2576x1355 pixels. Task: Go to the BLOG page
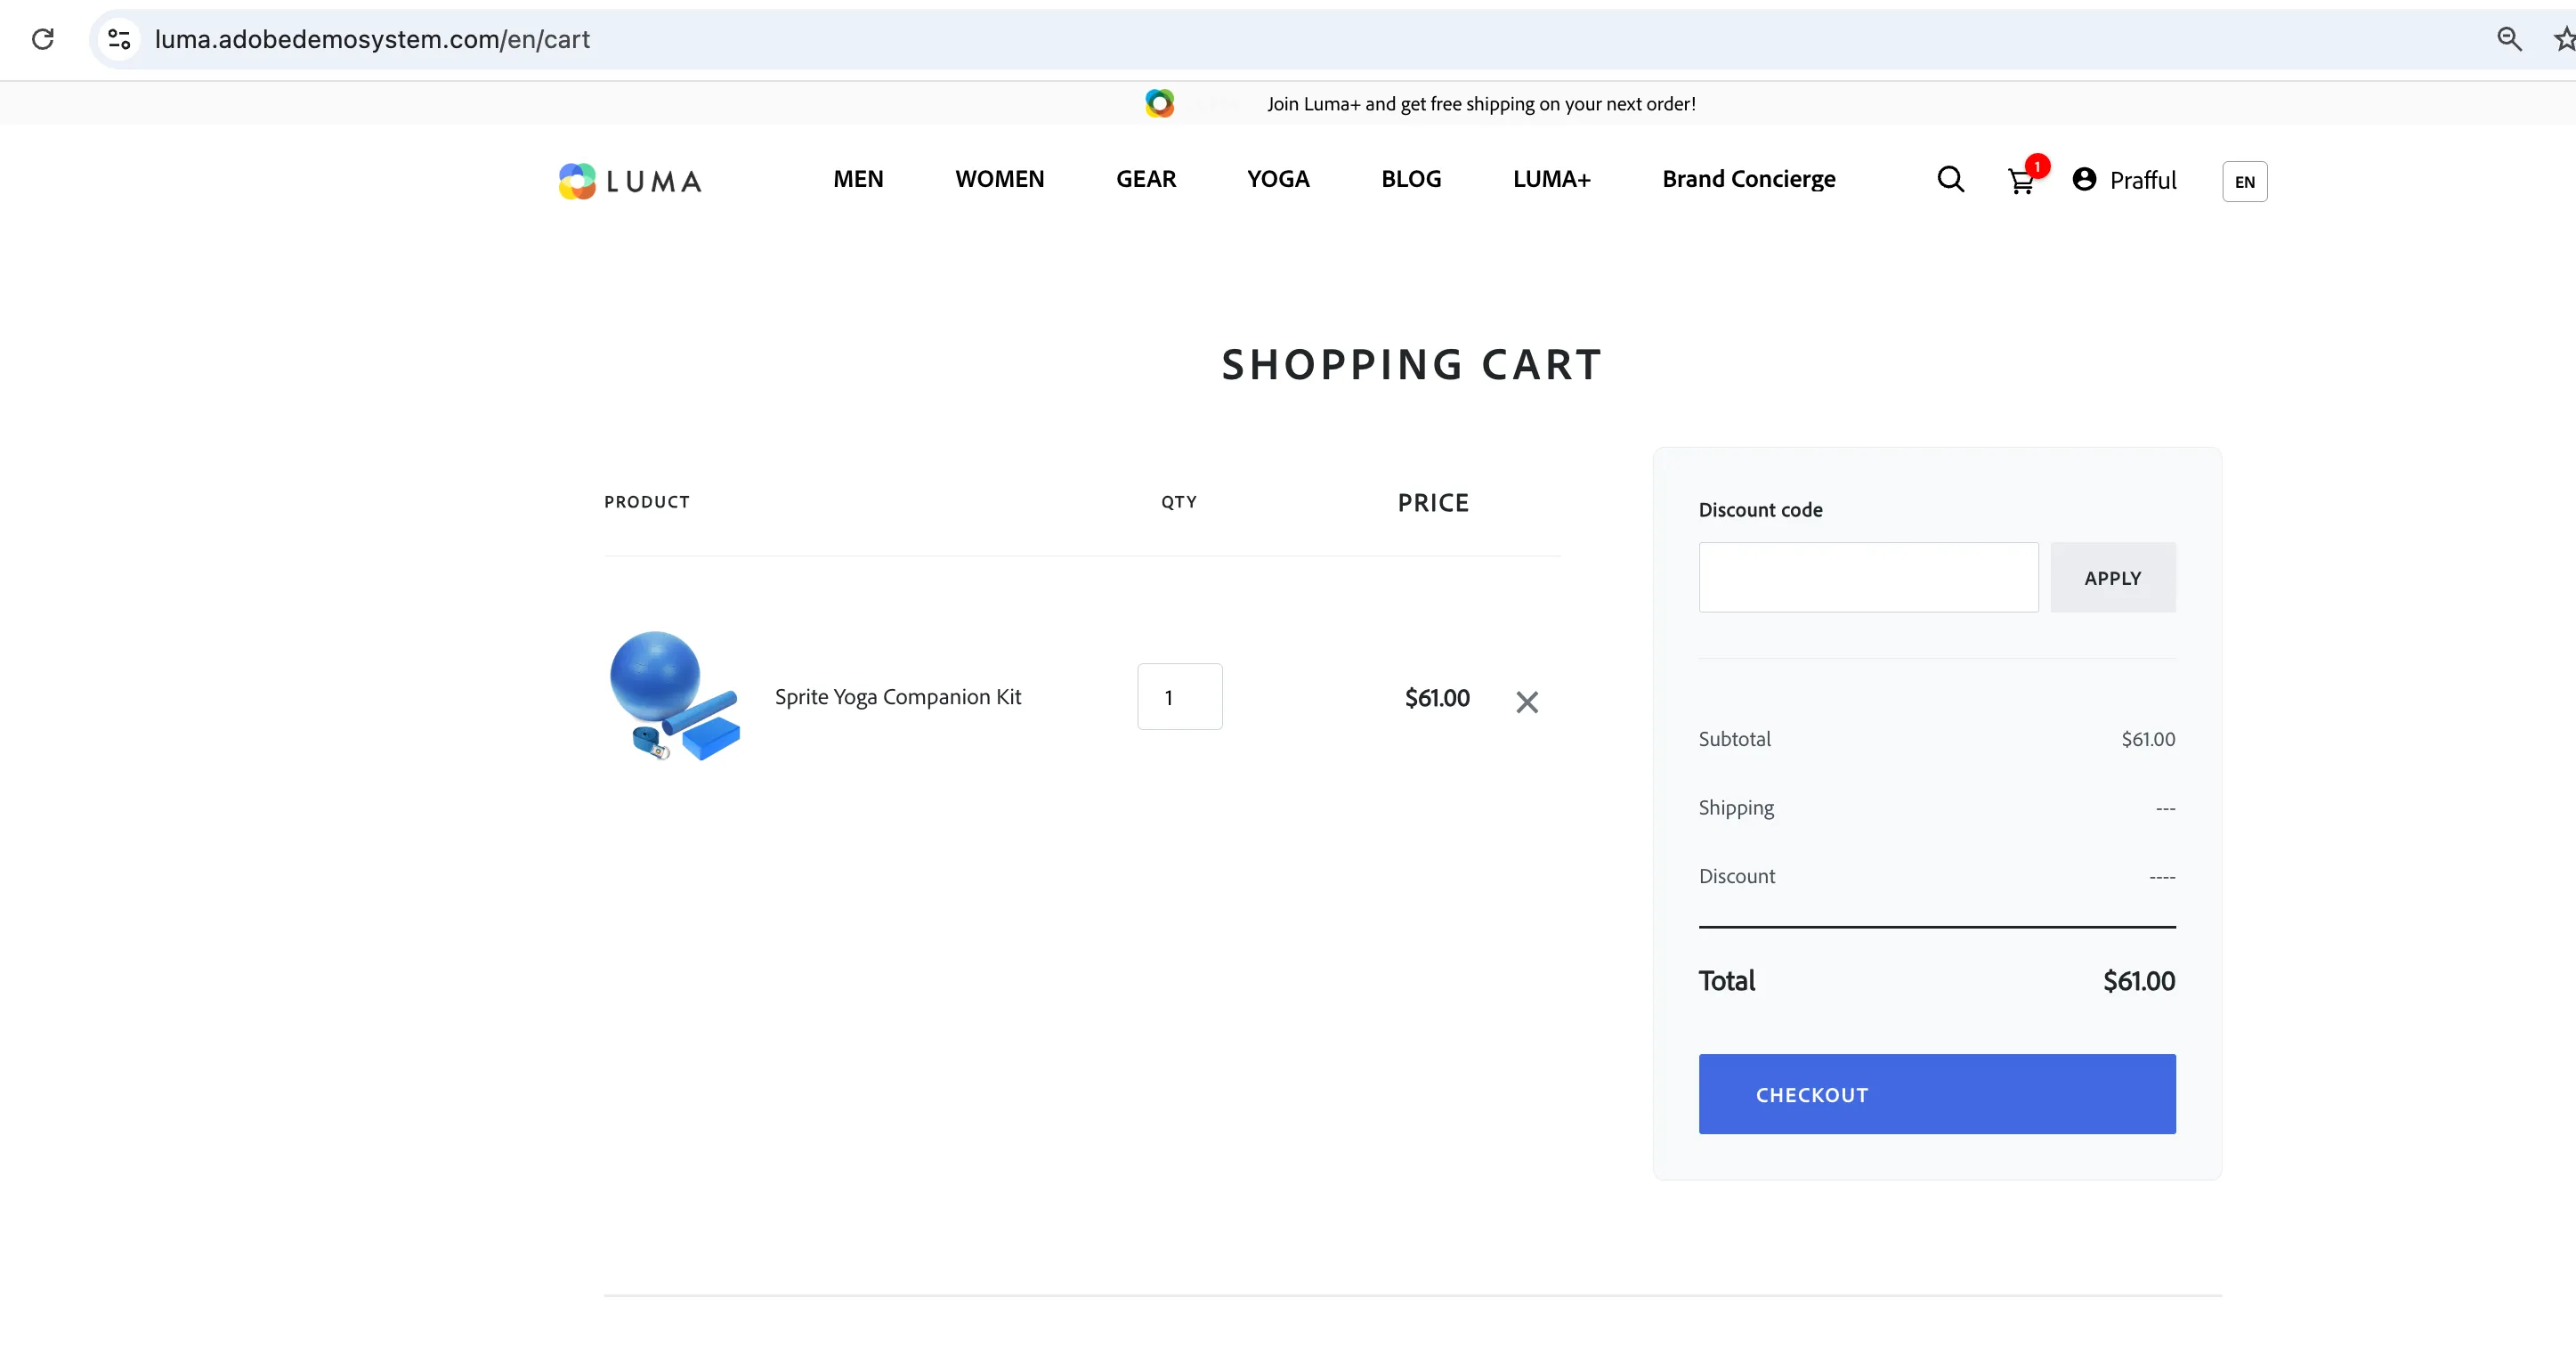(1411, 179)
